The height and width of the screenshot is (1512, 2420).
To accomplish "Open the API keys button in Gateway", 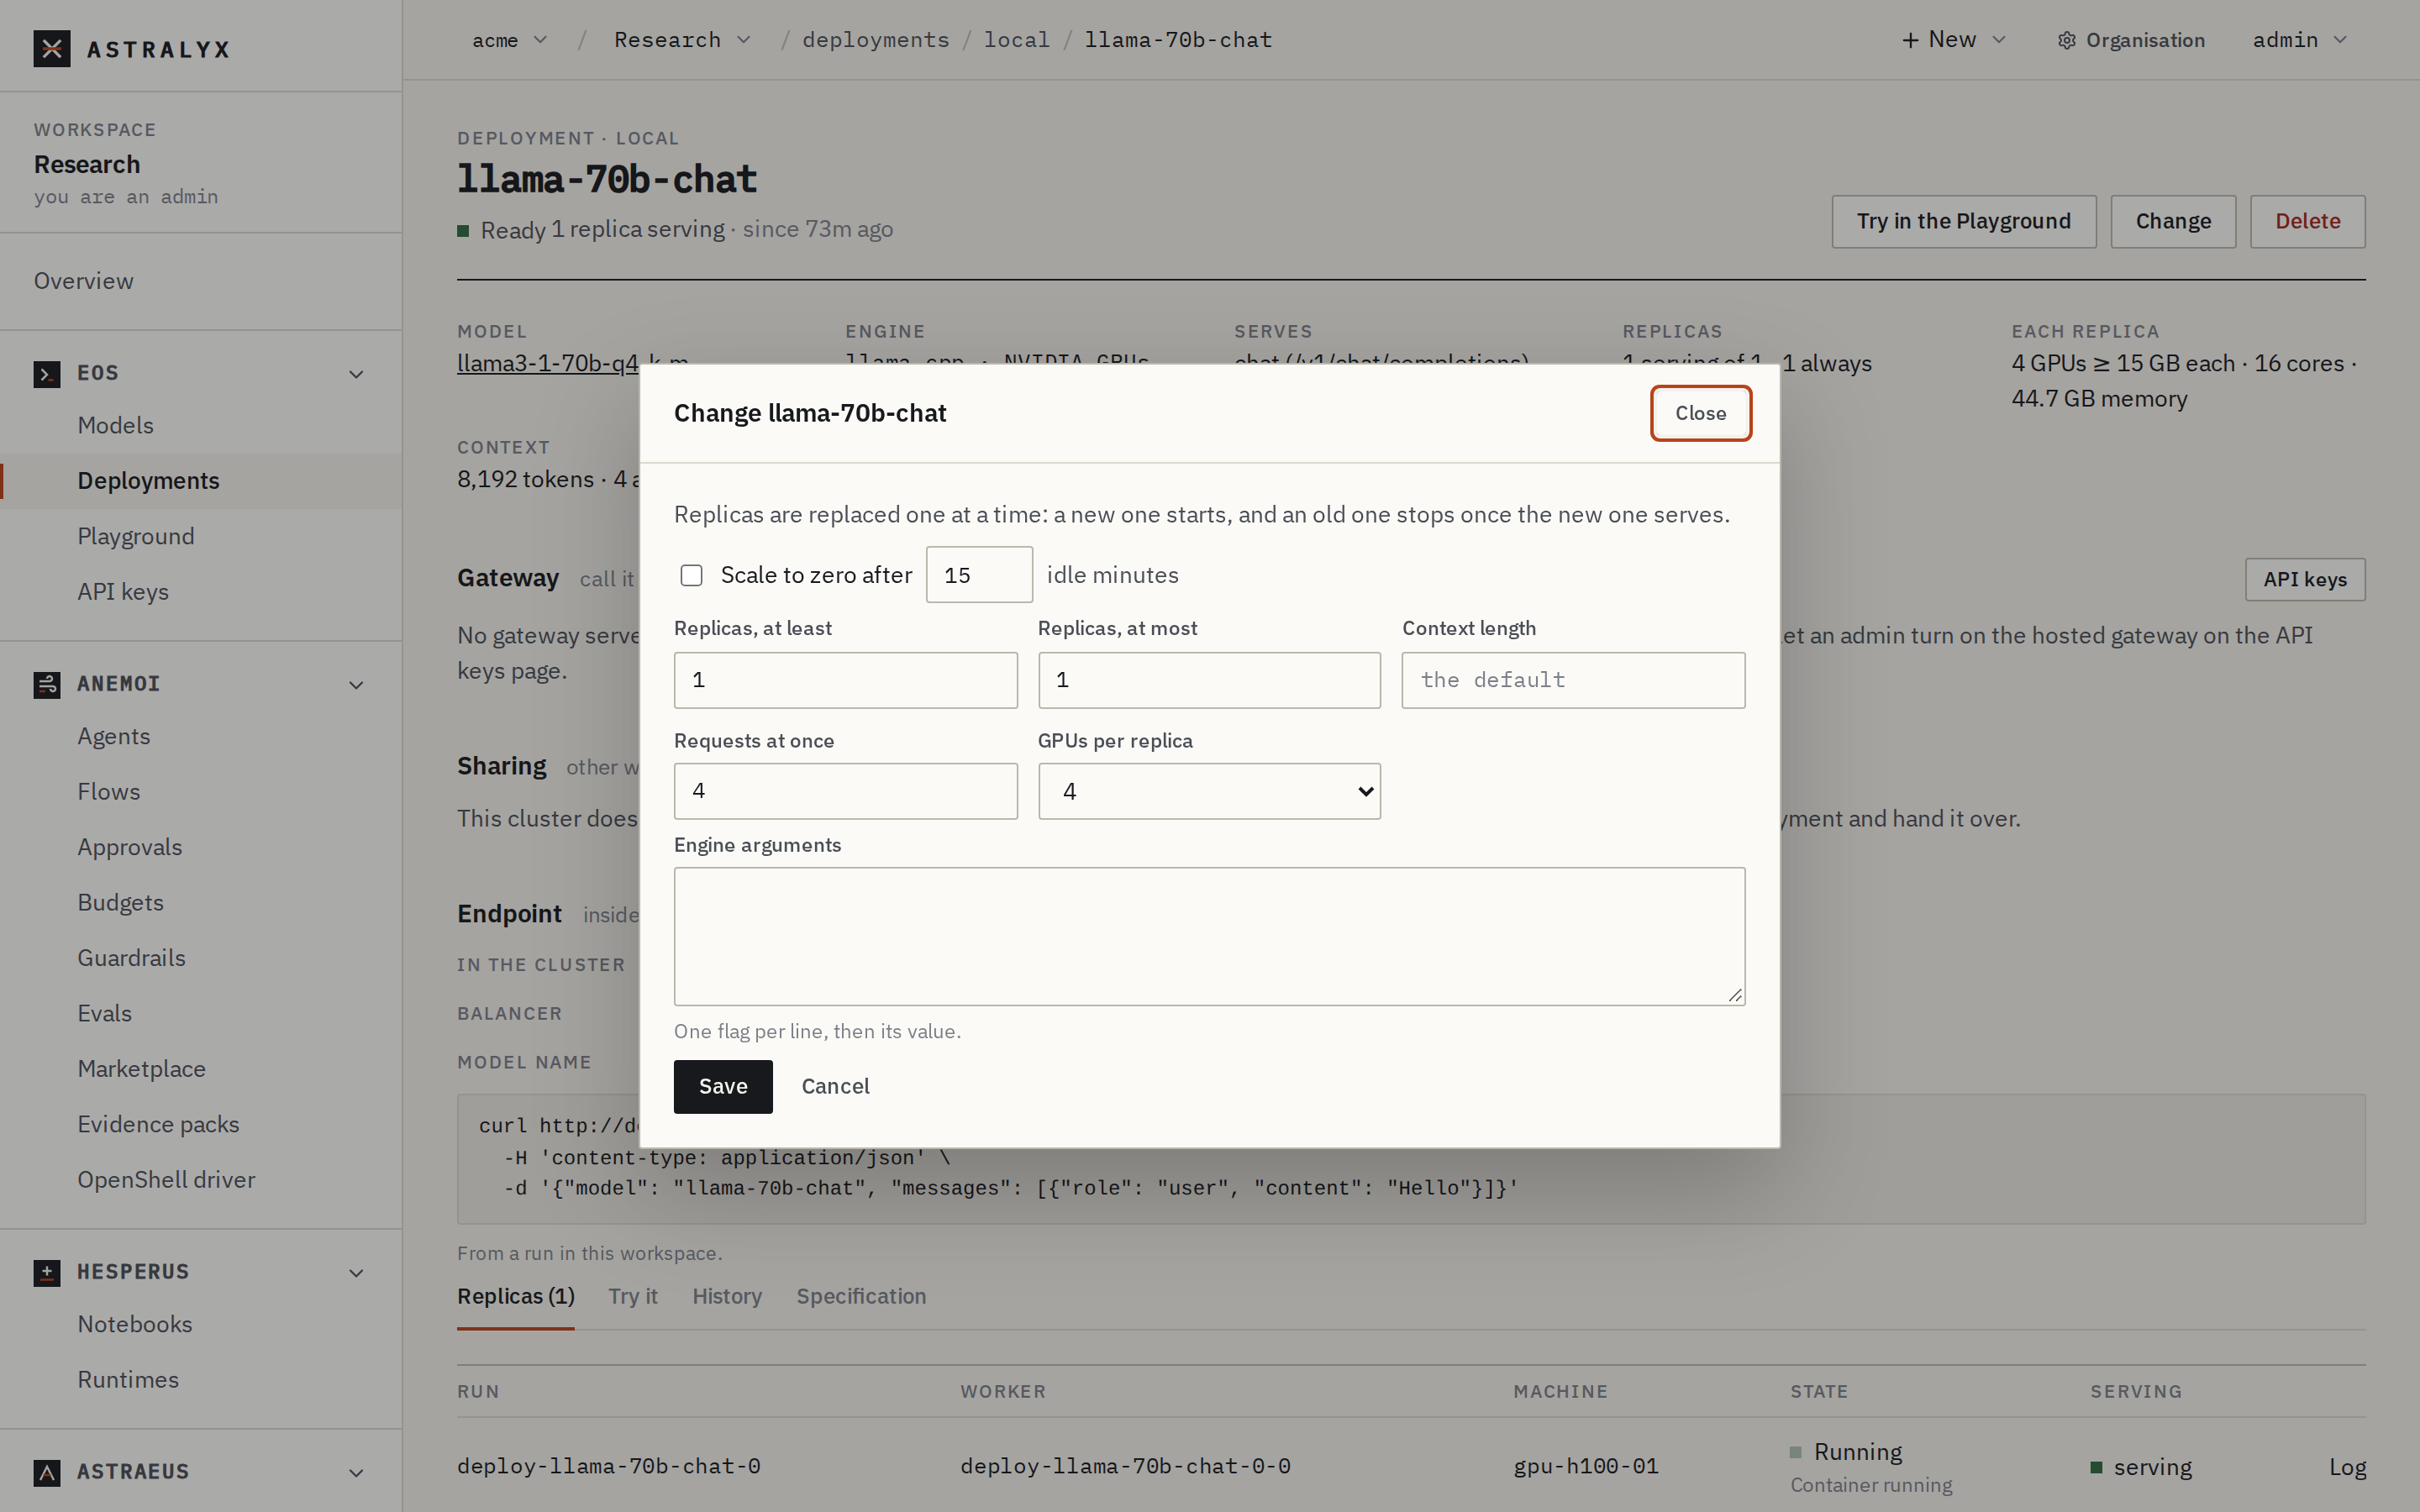I will 2304,579.
